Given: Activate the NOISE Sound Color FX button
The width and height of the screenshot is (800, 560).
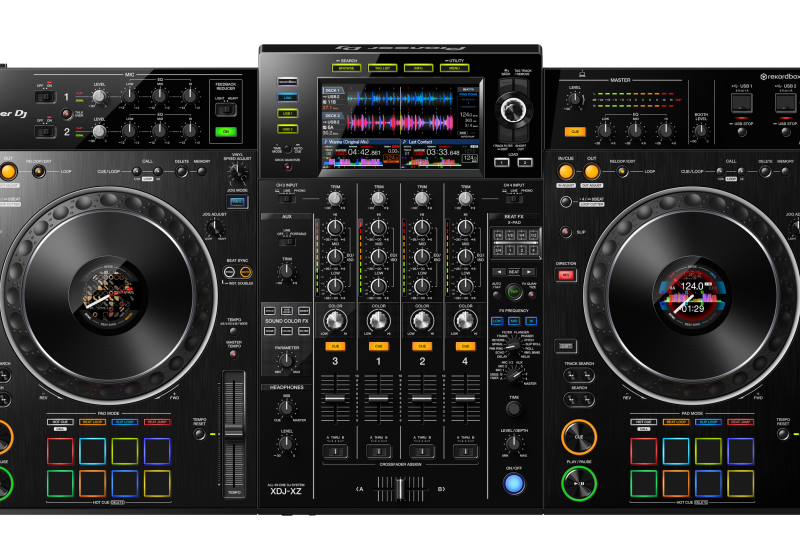Looking at the screenshot, I should coord(269,331).
